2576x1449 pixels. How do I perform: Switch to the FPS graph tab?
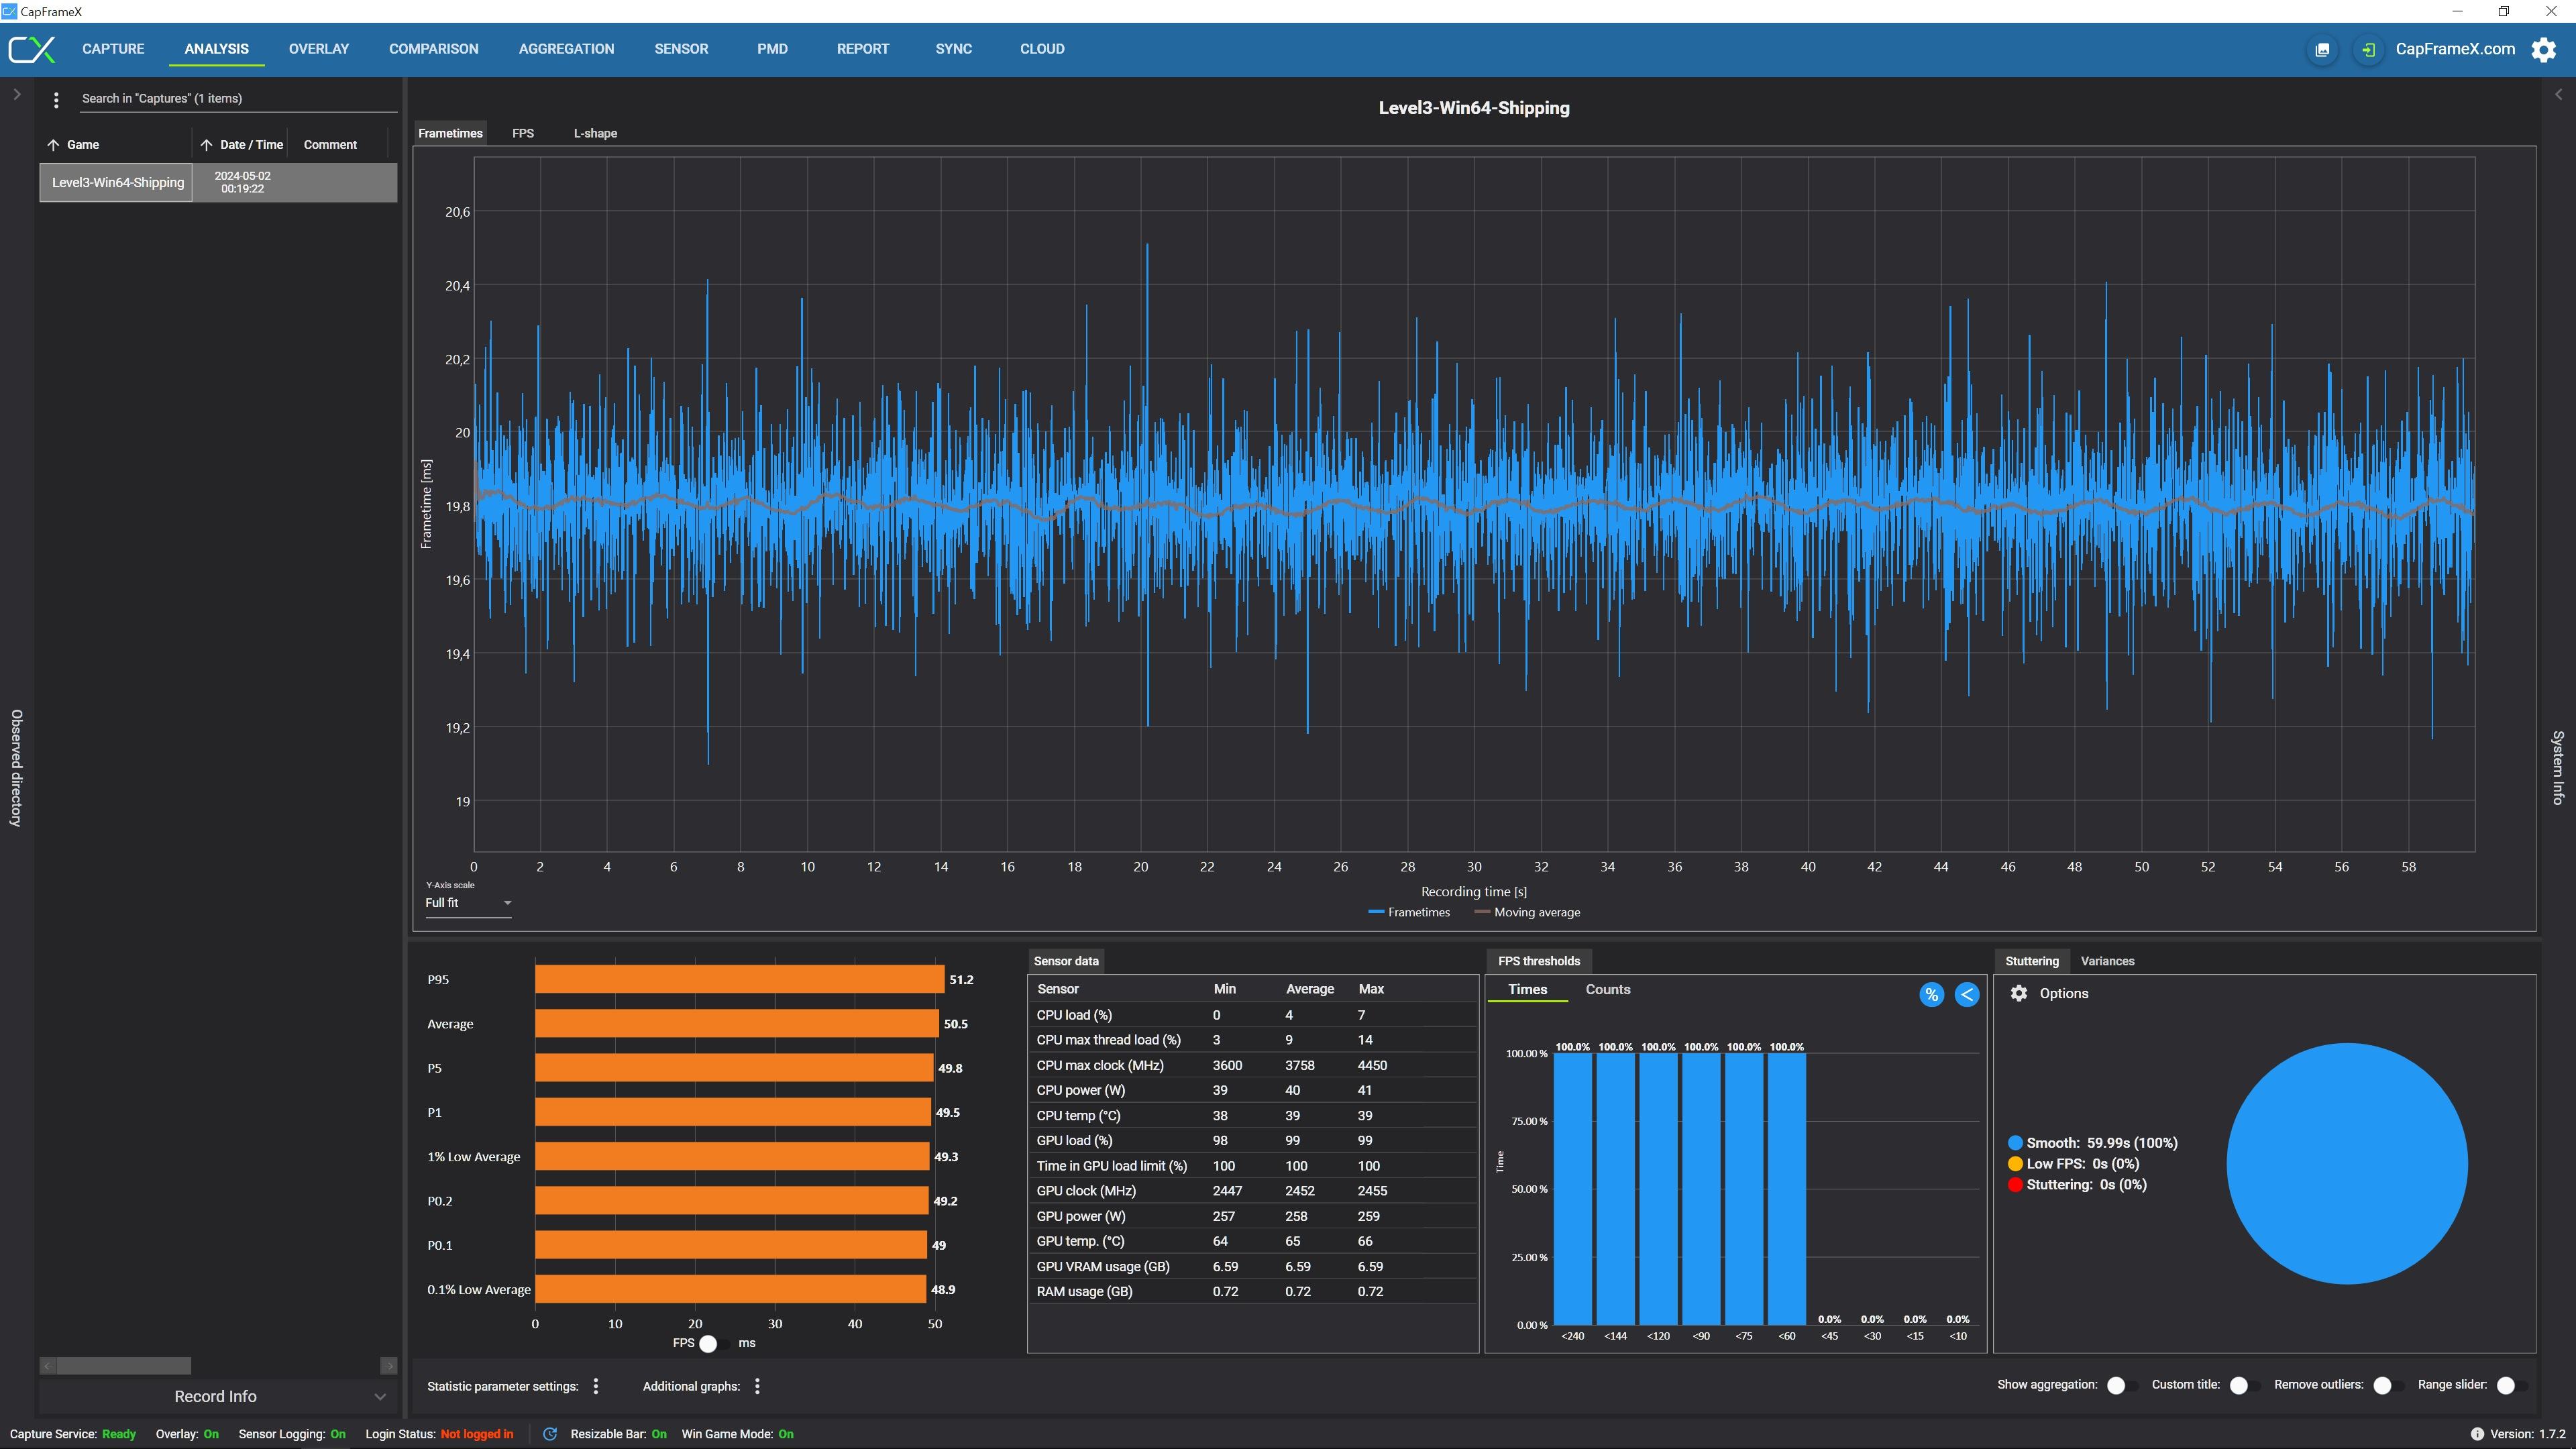point(523,133)
